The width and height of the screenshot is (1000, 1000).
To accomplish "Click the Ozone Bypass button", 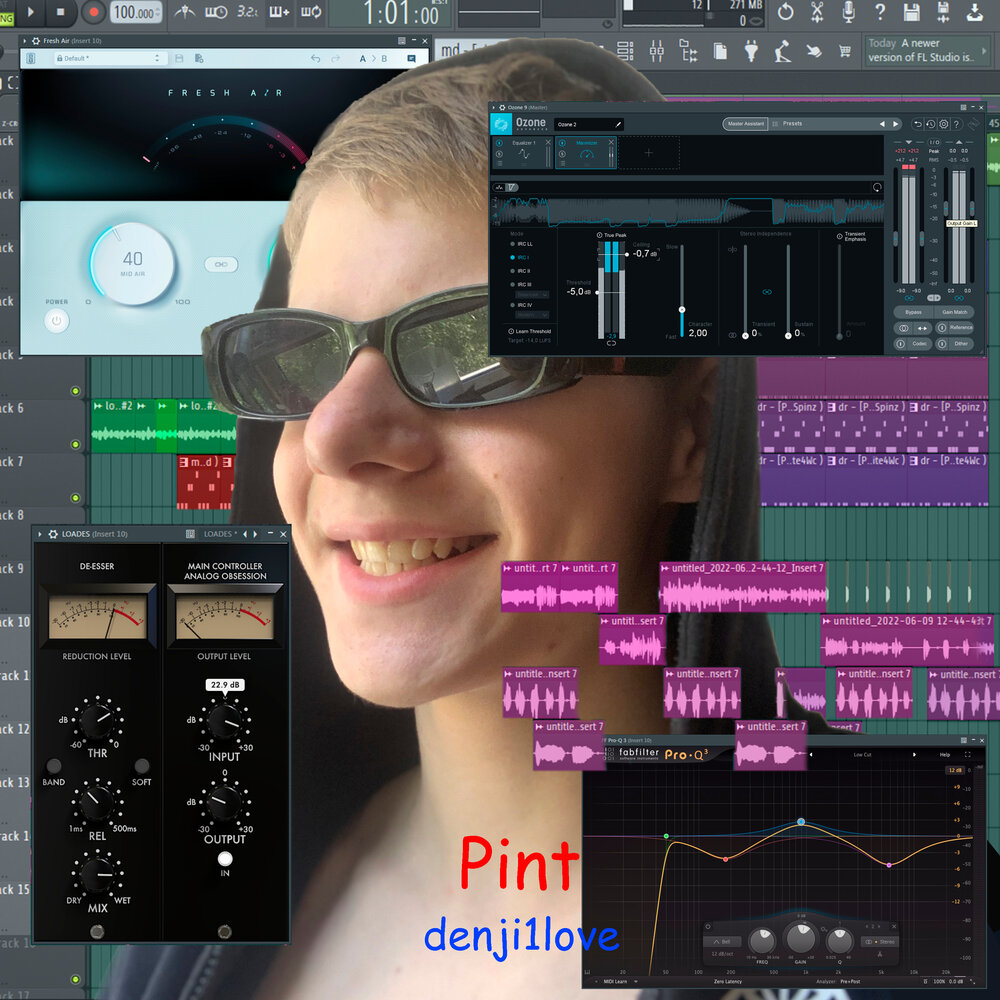I will tap(912, 312).
